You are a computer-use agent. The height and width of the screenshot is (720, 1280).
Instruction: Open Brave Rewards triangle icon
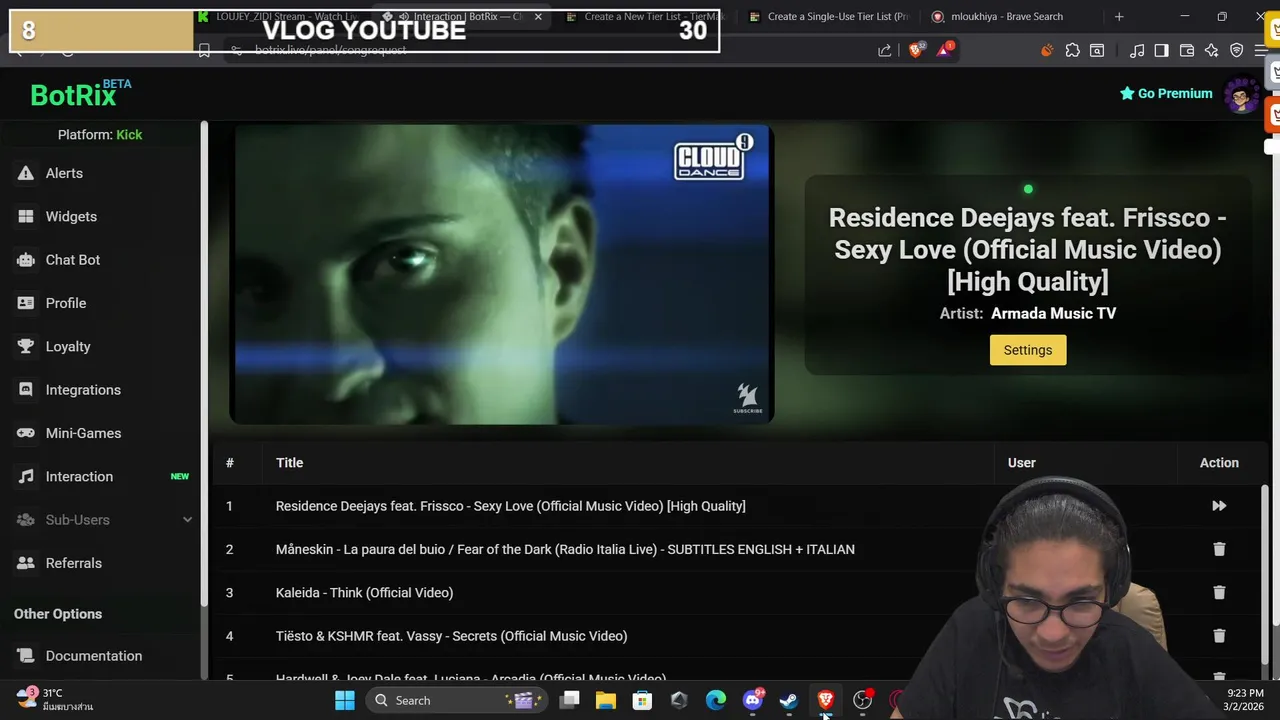(944, 50)
